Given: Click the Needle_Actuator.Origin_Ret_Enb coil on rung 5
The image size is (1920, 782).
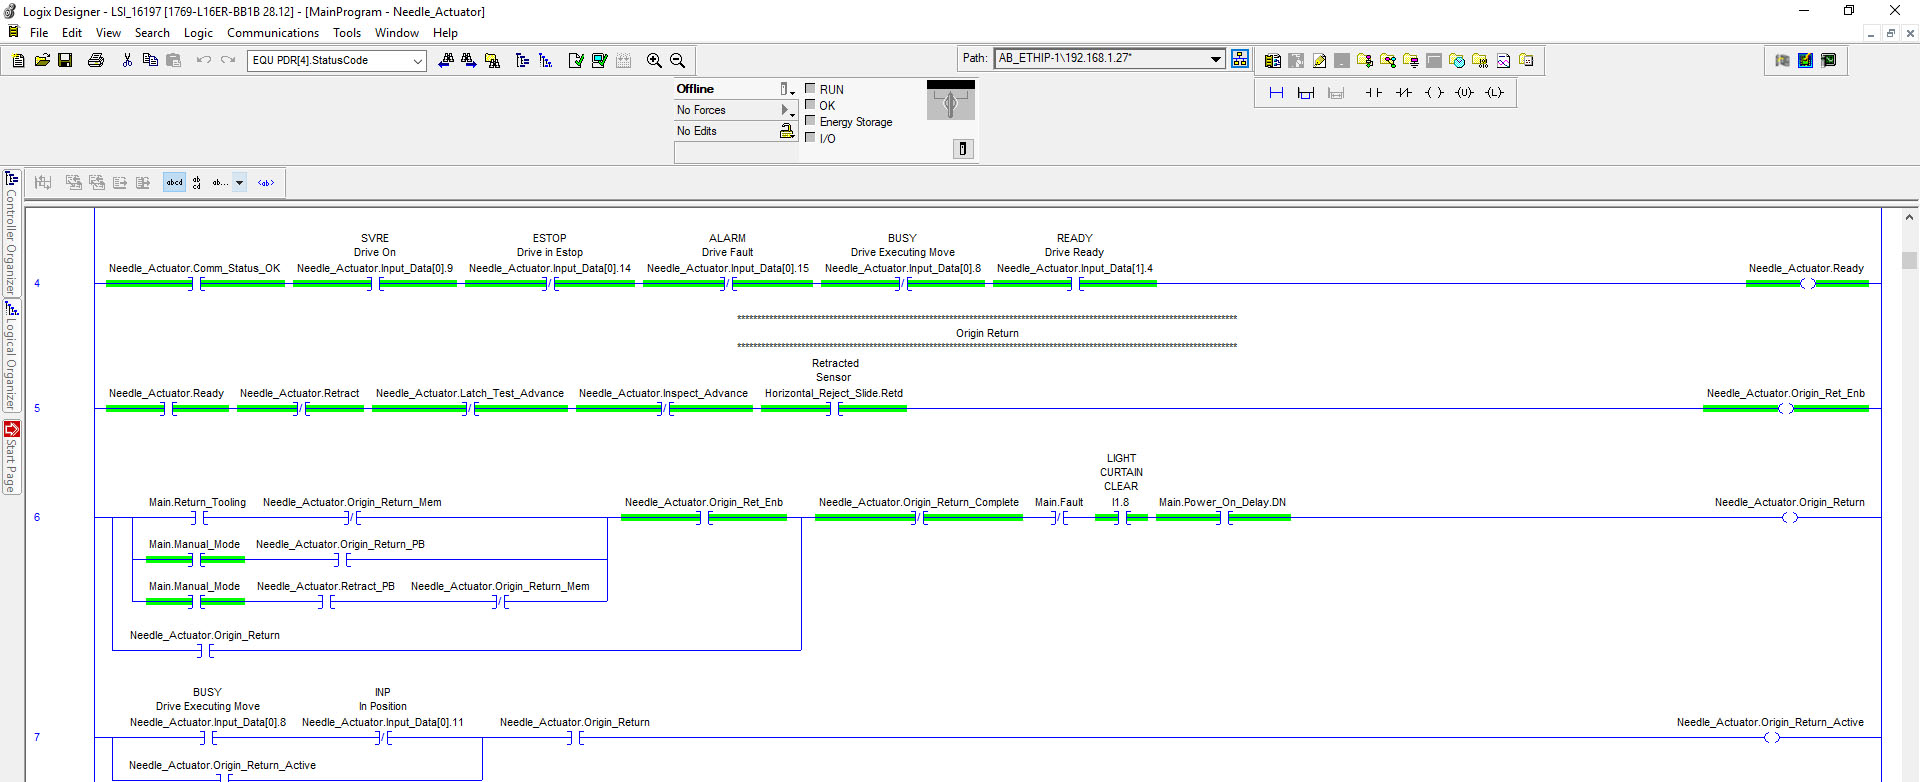Looking at the screenshot, I should (1786, 409).
